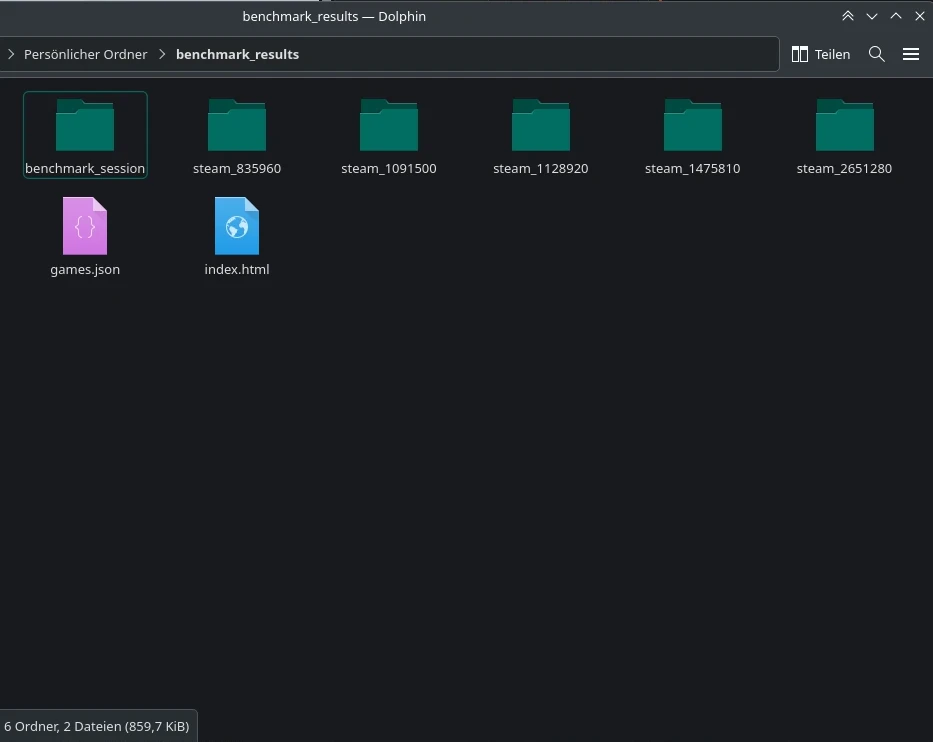Viewport: 933px width, 742px height.
Task: Click the steam_2651280 label text
Action: click(844, 168)
